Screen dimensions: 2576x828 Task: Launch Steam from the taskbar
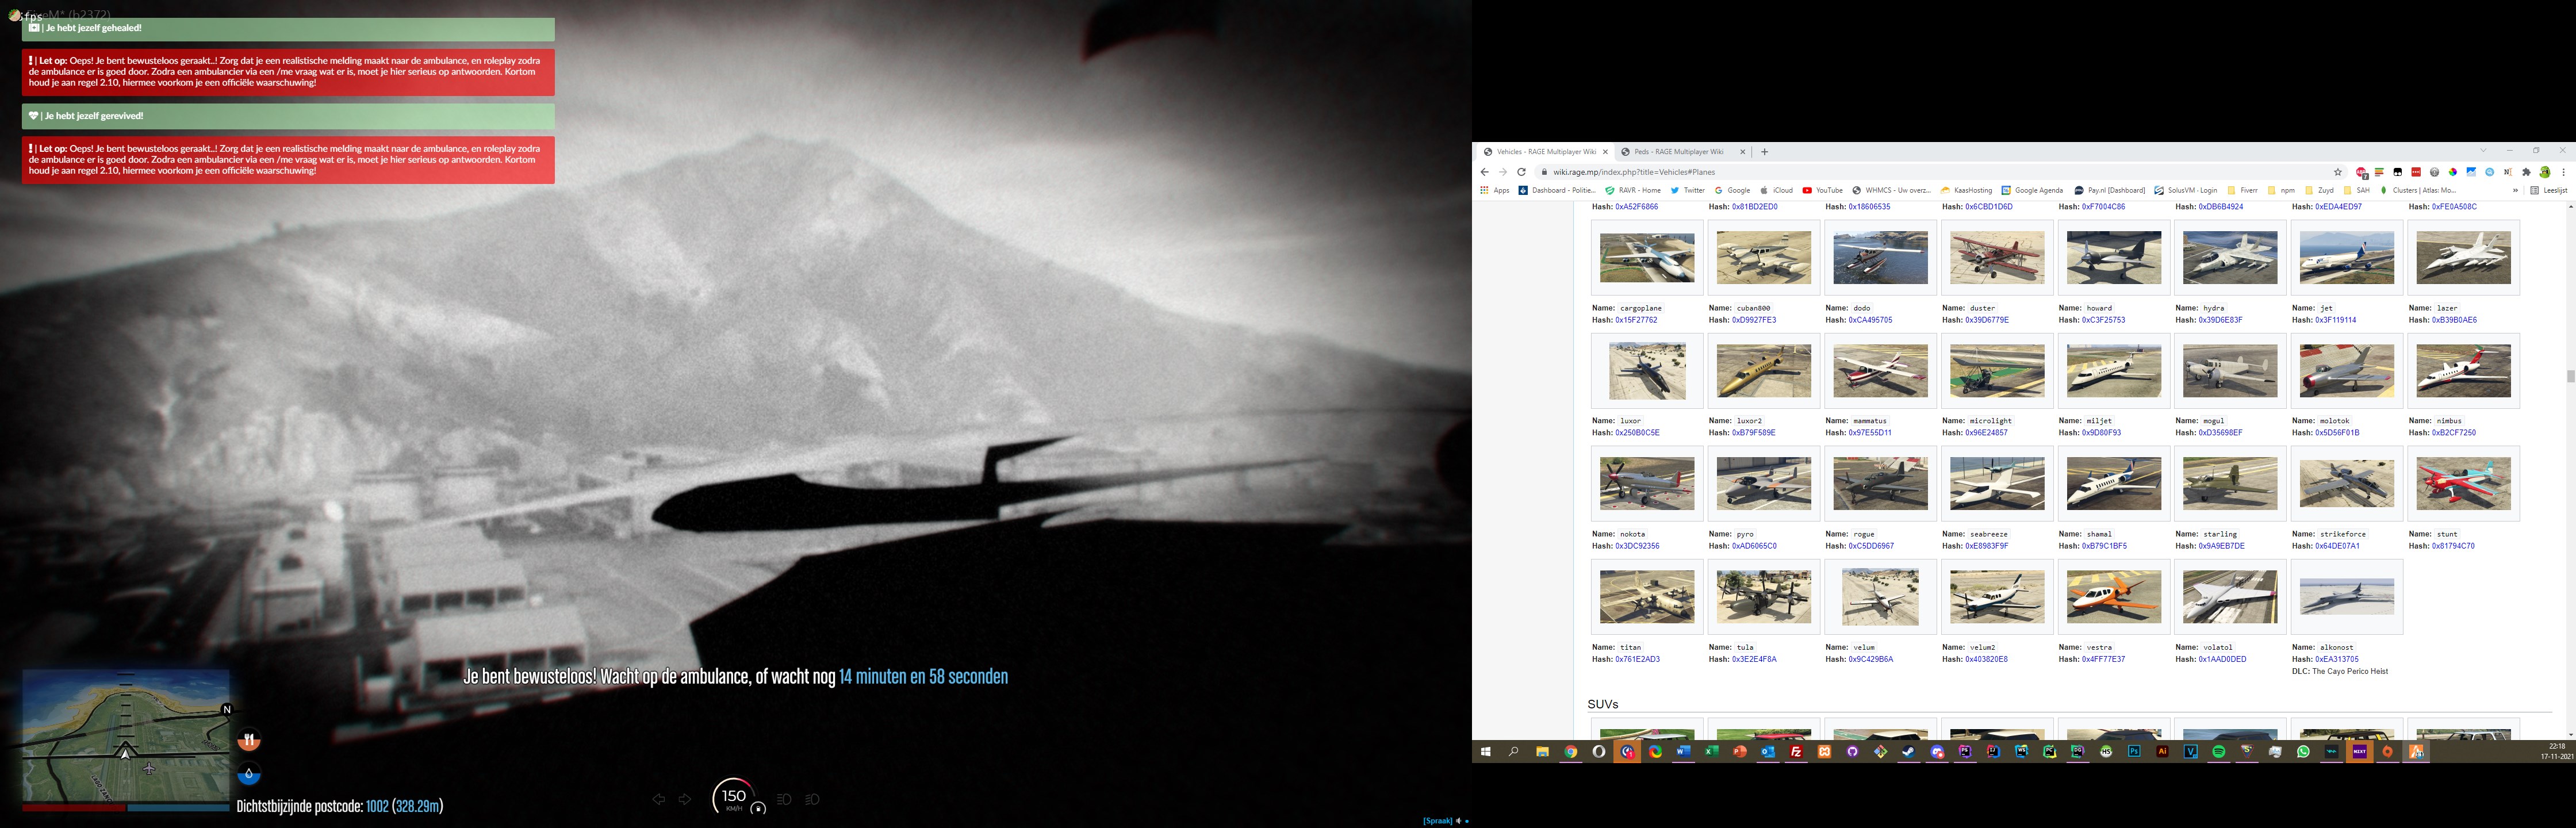(1909, 752)
